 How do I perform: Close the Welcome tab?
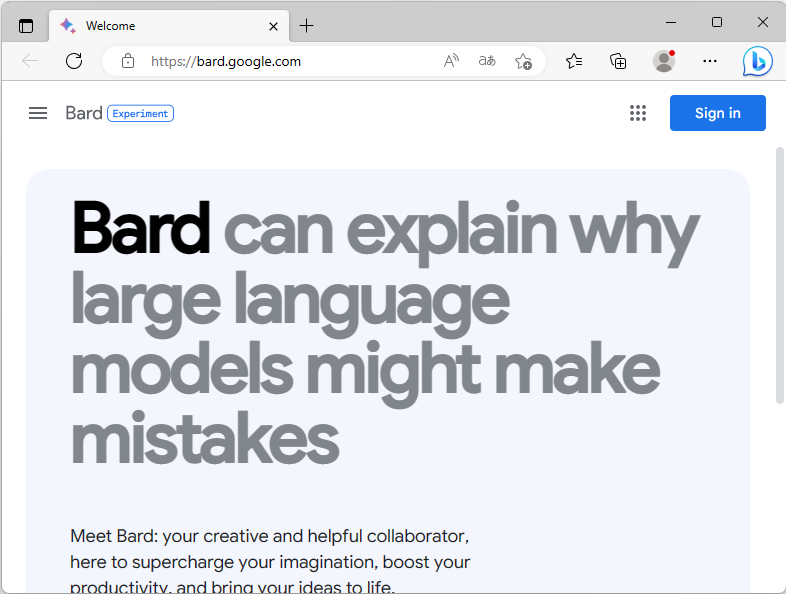[273, 26]
